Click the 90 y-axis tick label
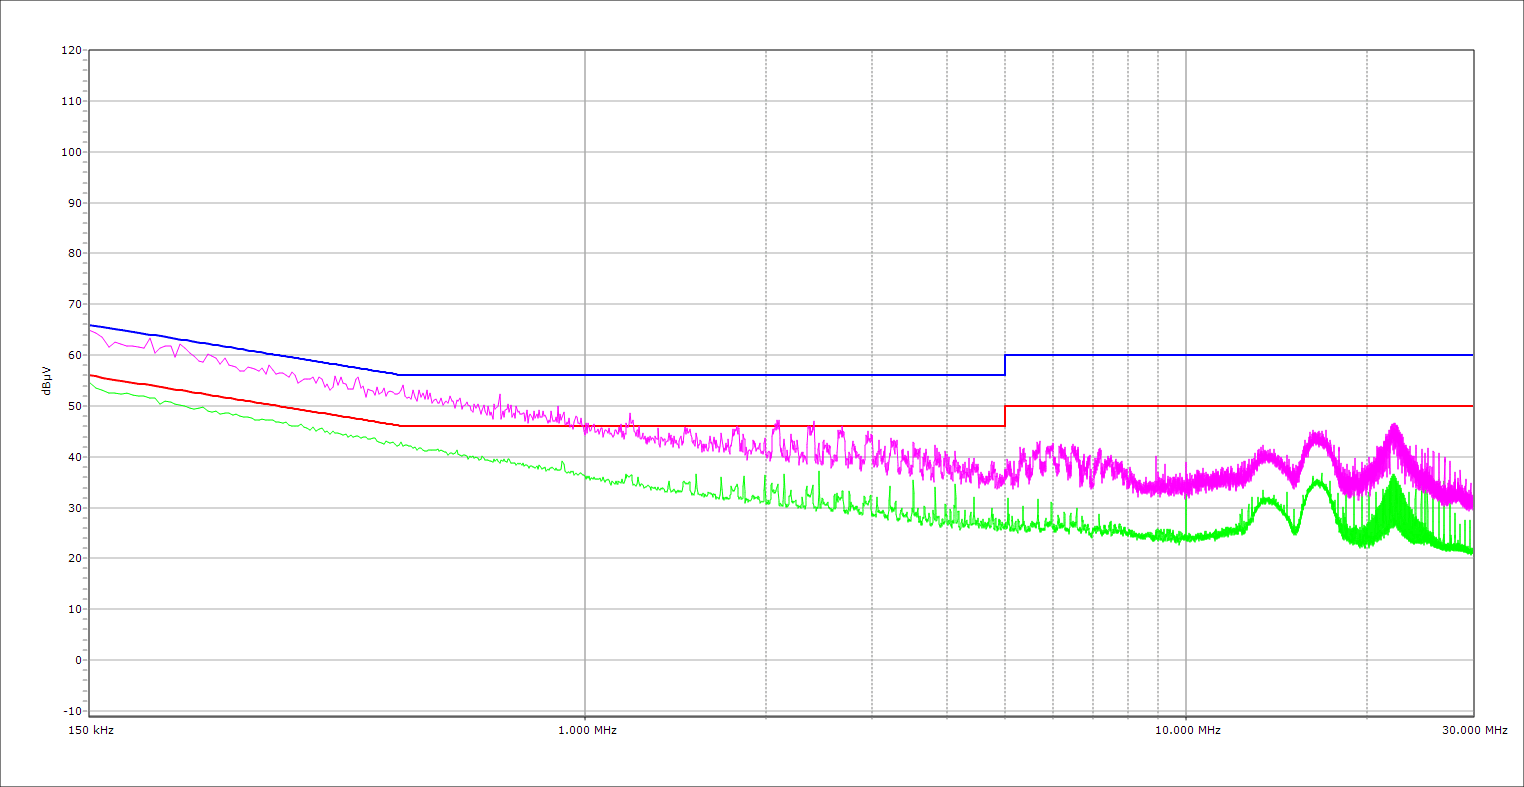The height and width of the screenshot is (787, 1524). pyautogui.click(x=74, y=203)
